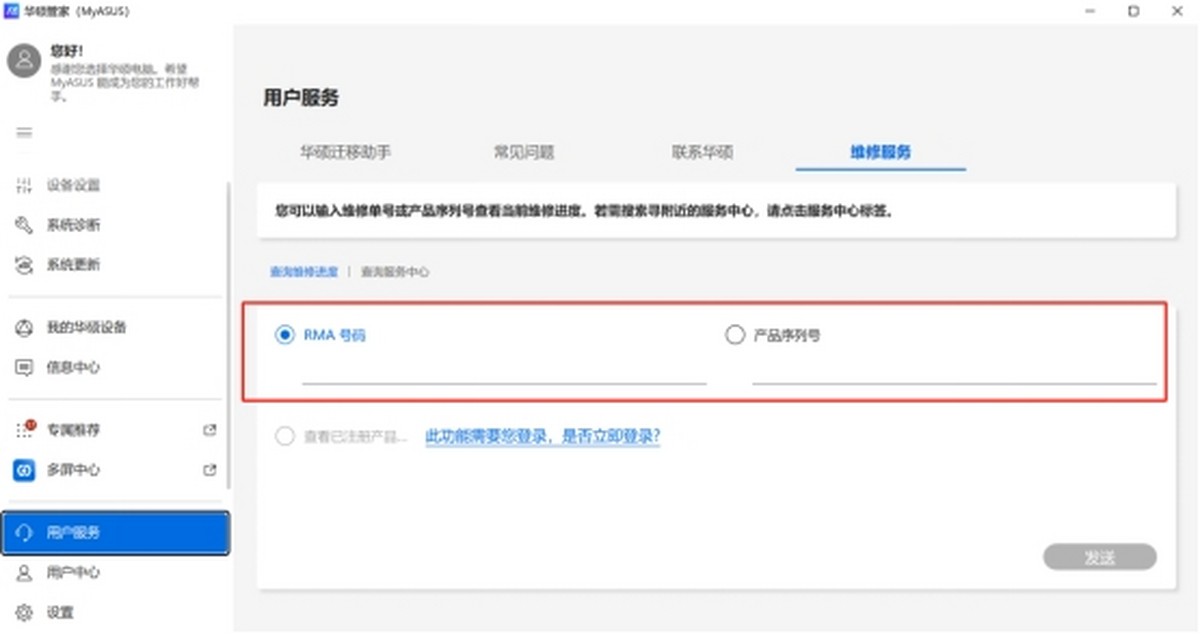Open 信息中心 in the sidebar

(73, 368)
